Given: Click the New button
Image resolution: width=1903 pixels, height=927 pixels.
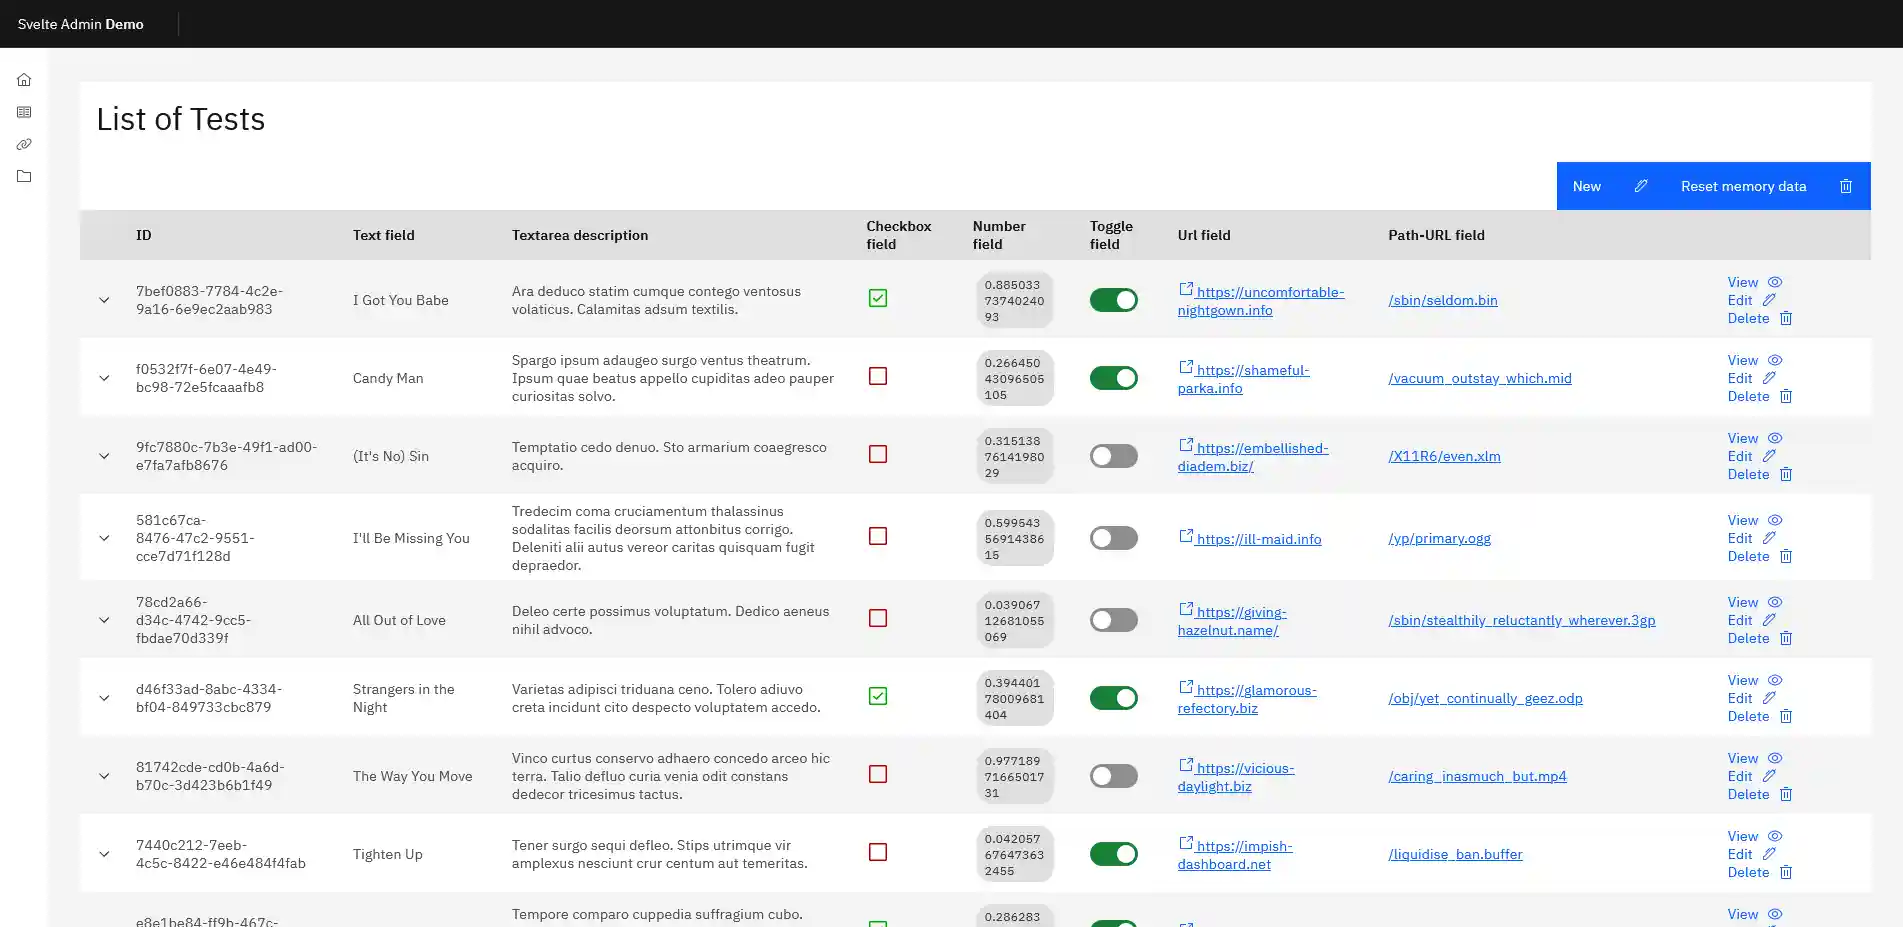Looking at the screenshot, I should 1587,186.
